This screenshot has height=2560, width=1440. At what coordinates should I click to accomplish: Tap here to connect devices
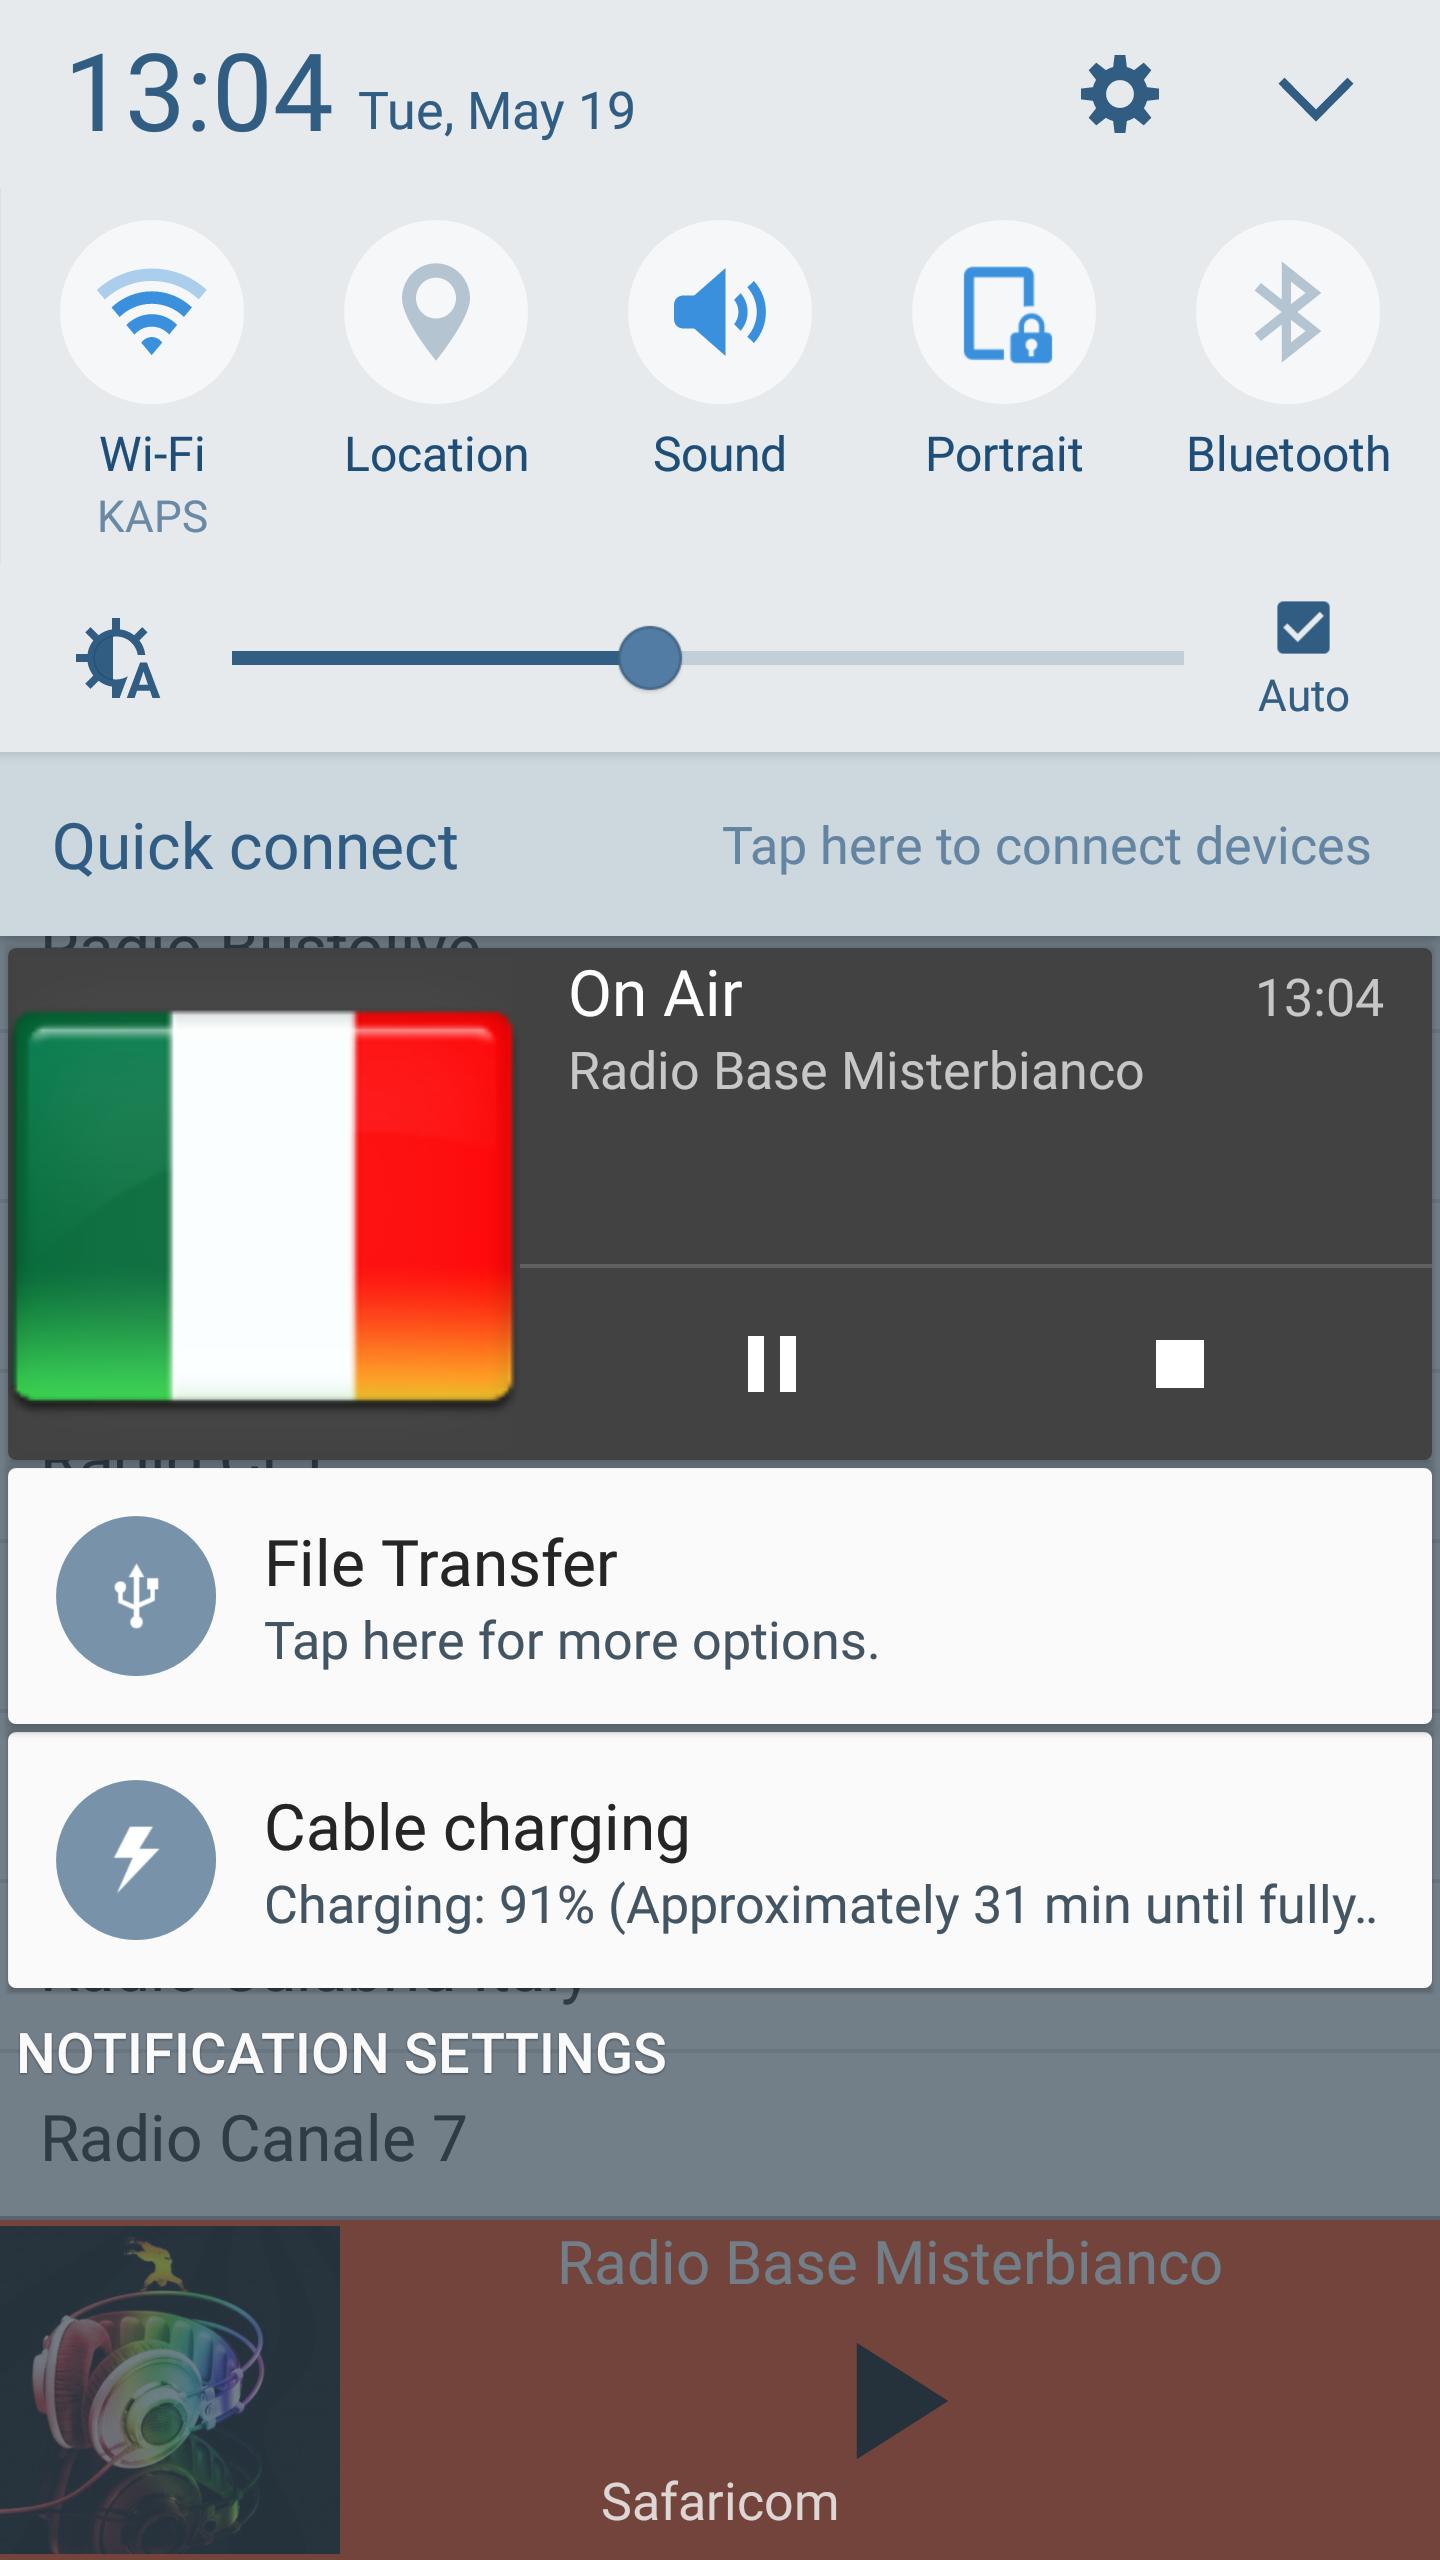pos(1046,847)
